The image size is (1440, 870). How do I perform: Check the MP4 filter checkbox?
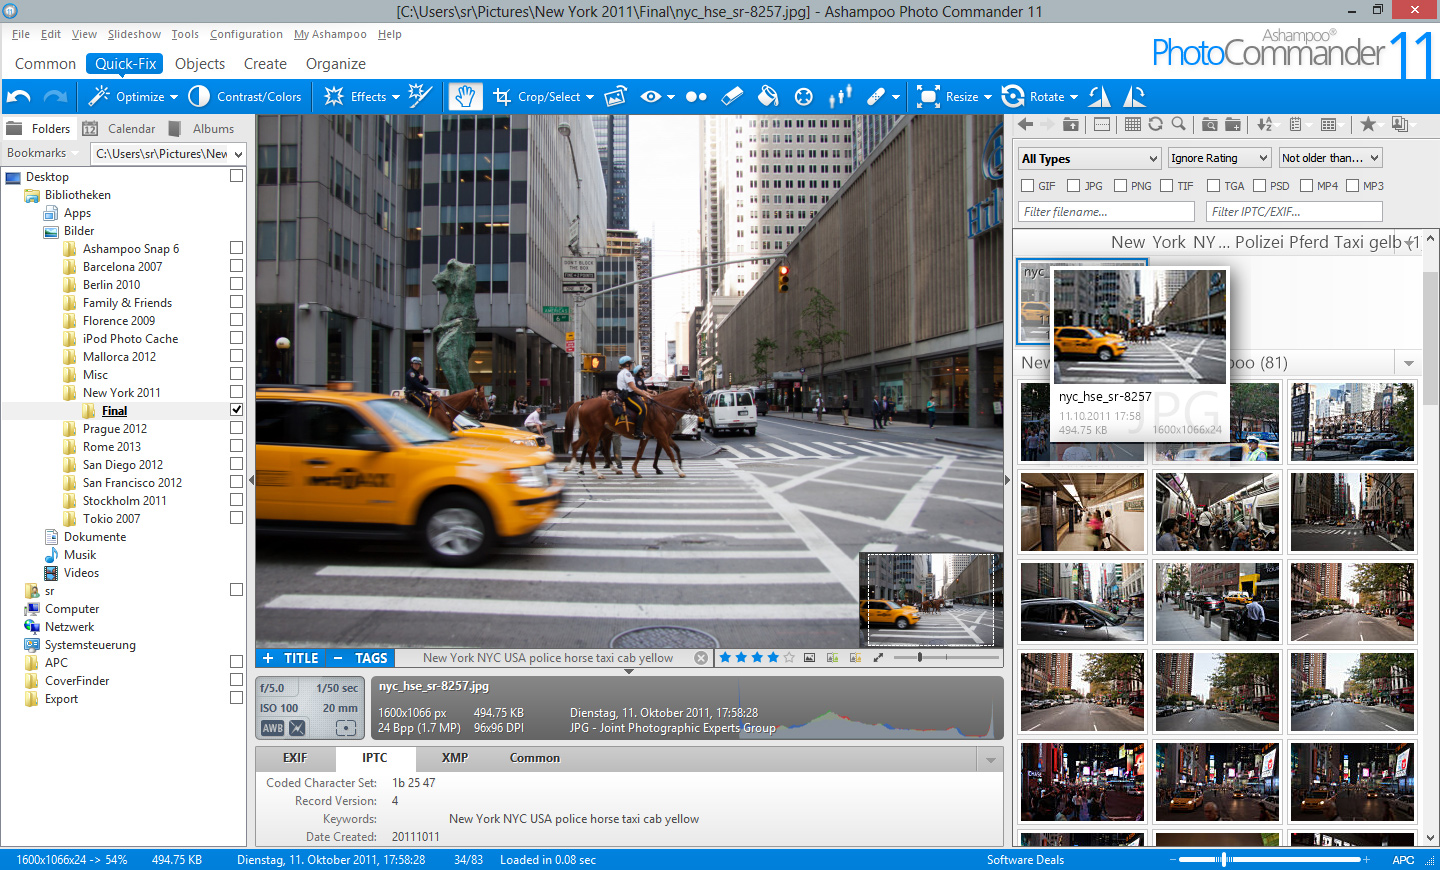[x=1306, y=186]
